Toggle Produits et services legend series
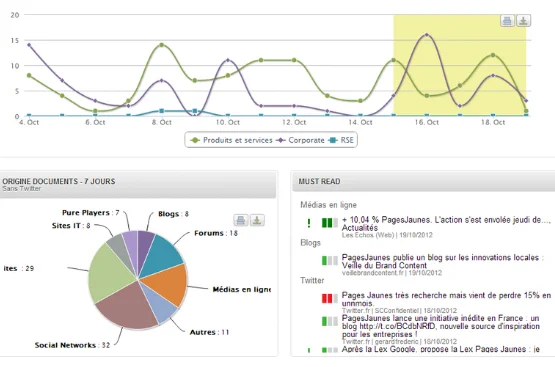 231,140
